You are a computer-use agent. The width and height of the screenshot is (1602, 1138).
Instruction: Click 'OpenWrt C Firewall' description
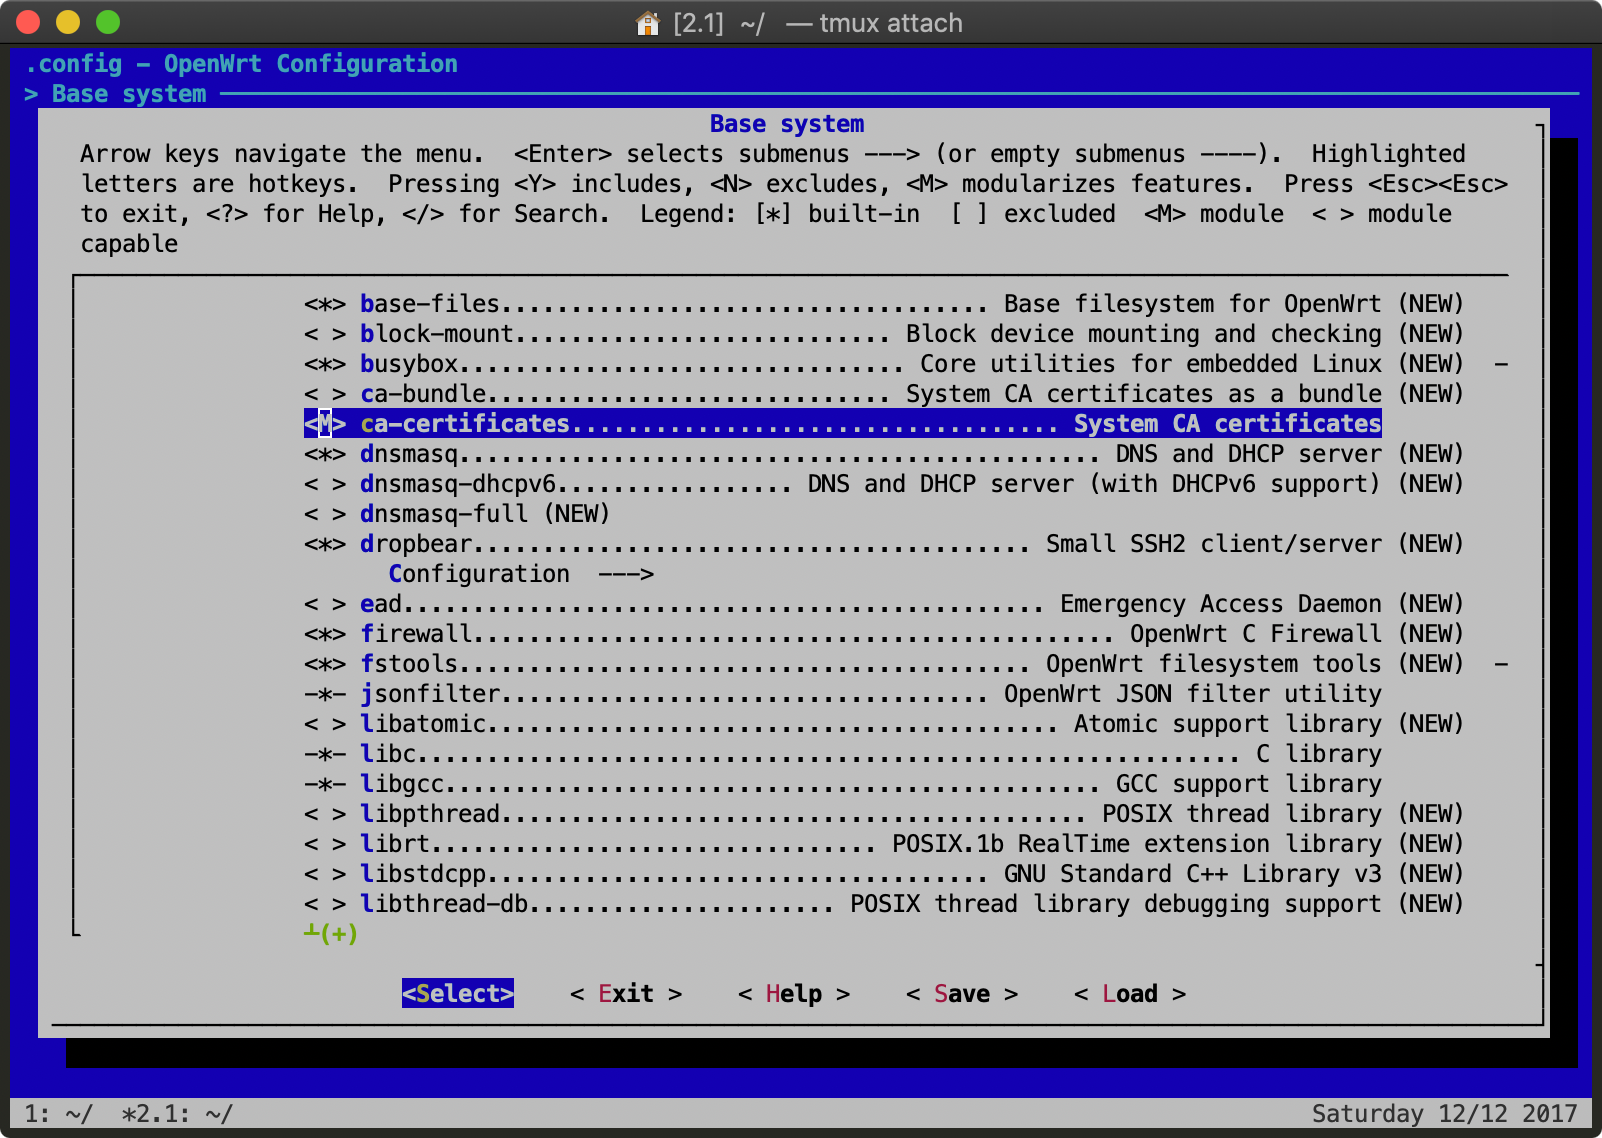pyautogui.click(x=1256, y=634)
